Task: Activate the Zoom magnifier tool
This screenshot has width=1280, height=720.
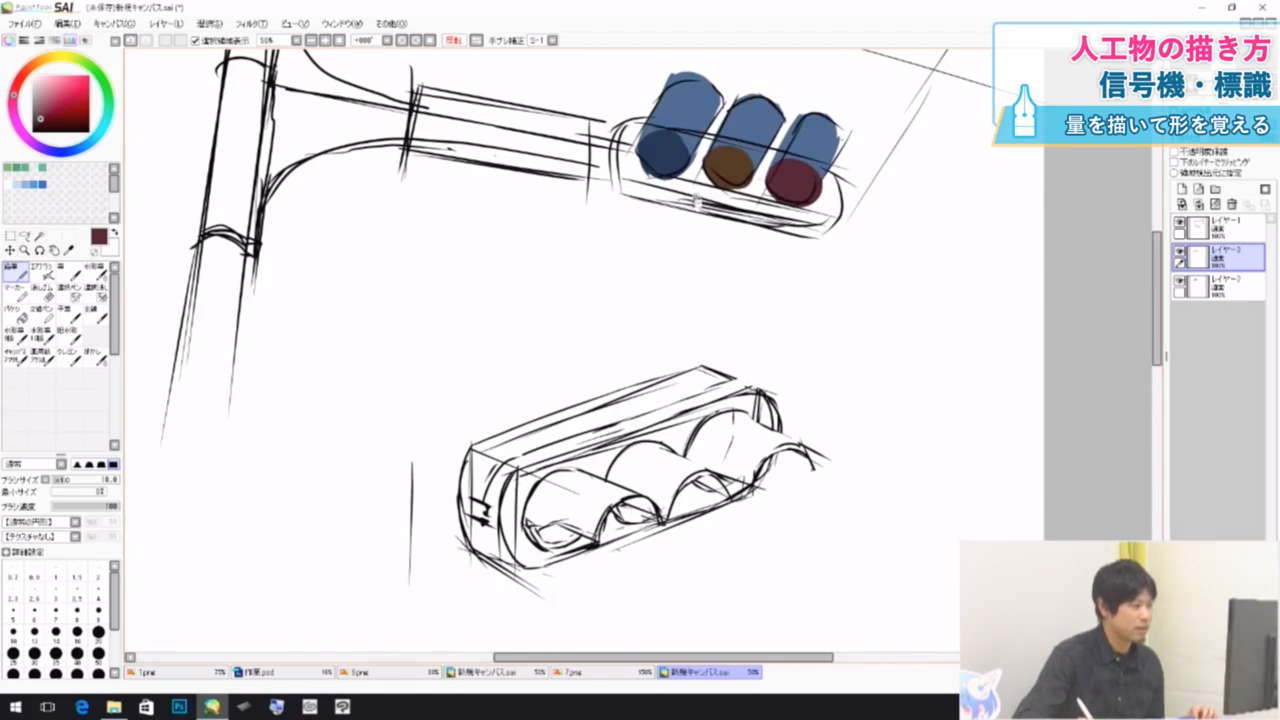Action: click(x=23, y=250)
